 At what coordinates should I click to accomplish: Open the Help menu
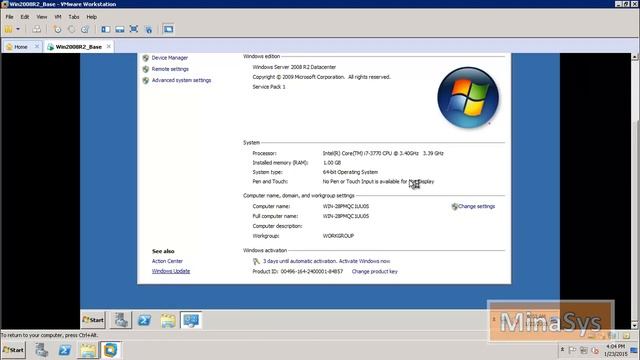coord(91,17)
